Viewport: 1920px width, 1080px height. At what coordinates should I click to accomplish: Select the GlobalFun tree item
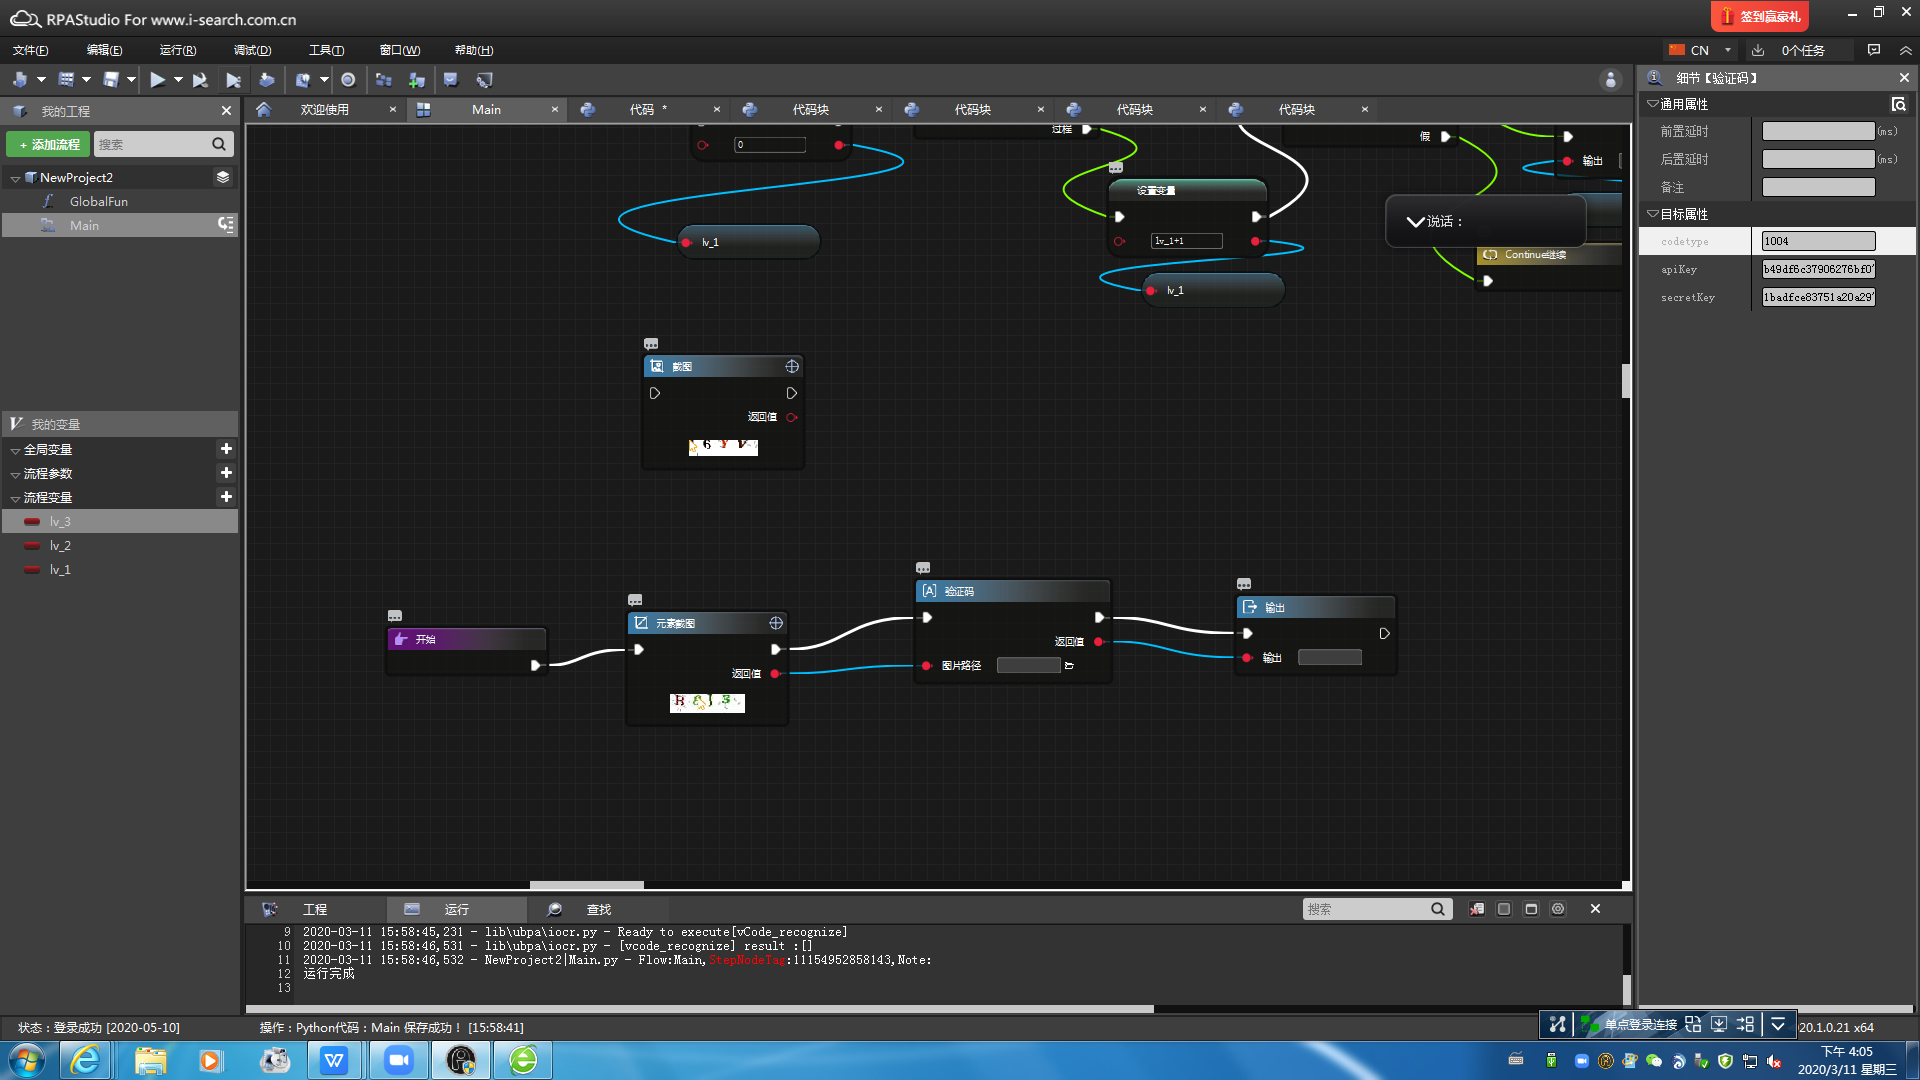coord(98,201)
